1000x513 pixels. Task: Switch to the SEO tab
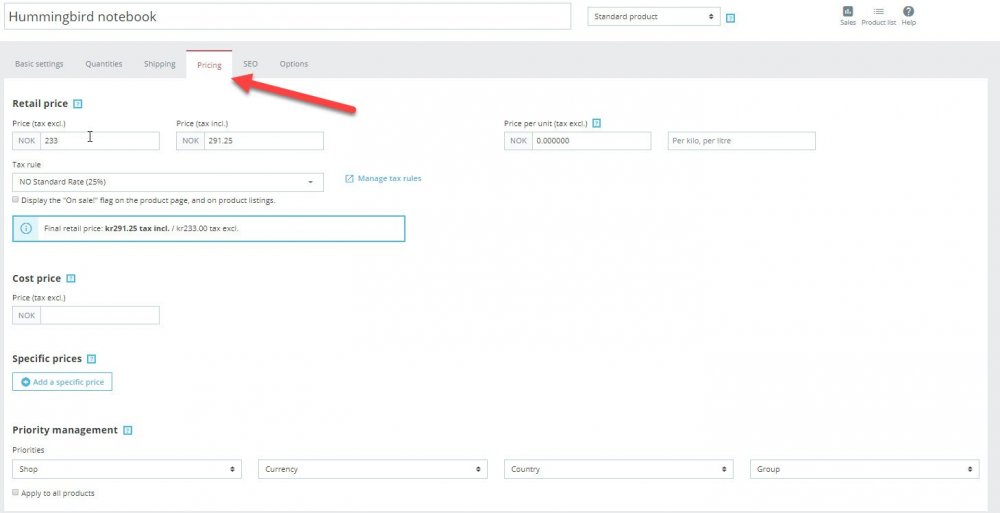pyautogui.click(x=251, y=64)
